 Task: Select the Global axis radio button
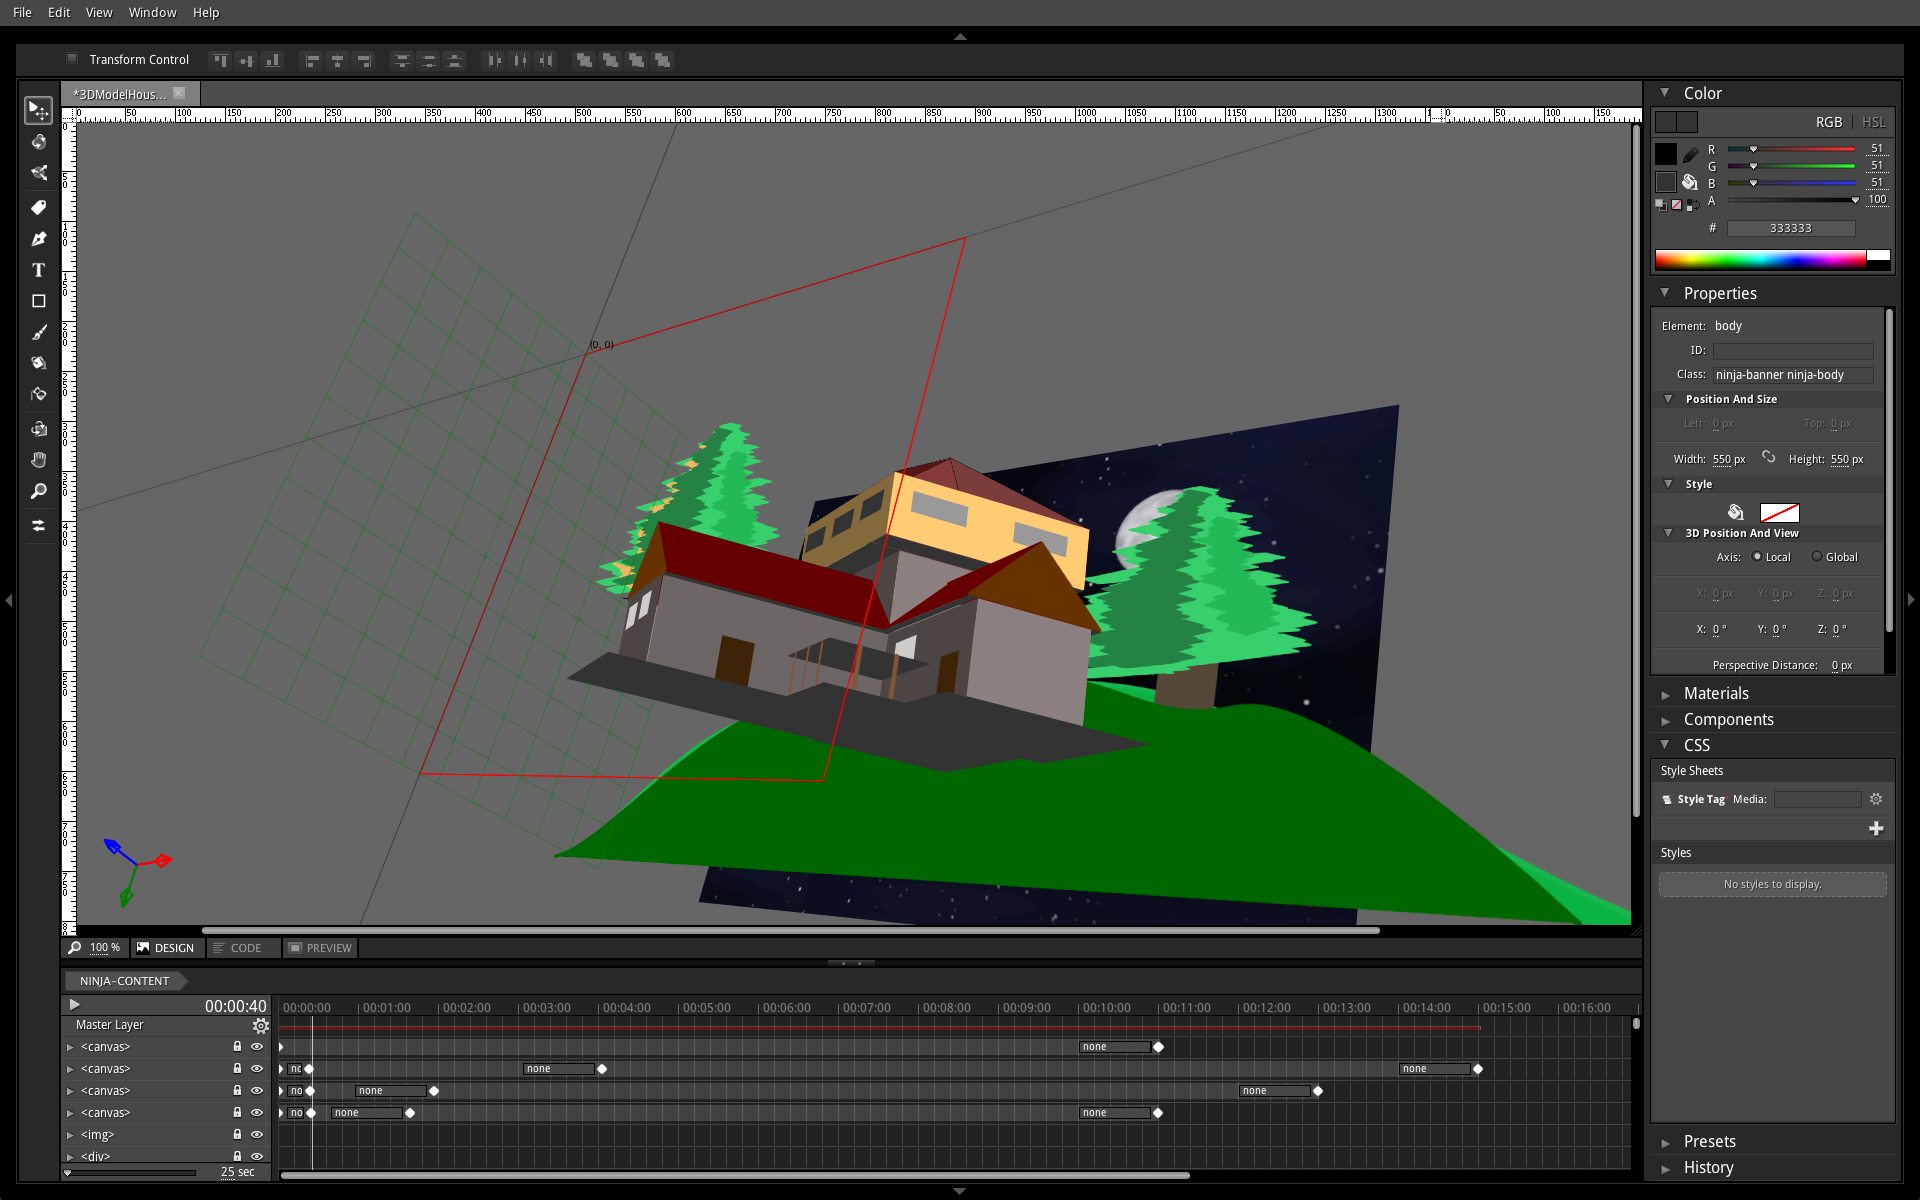(1817, 557)
